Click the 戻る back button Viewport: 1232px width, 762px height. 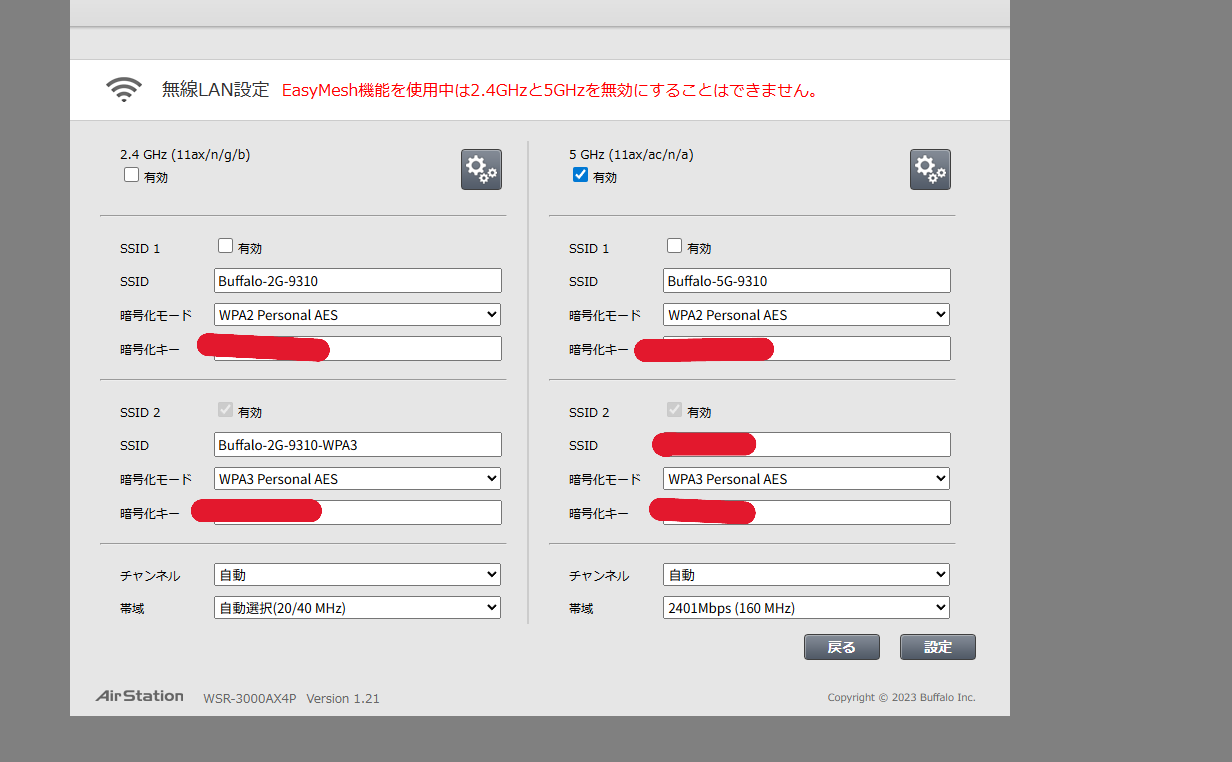(841, 647)
